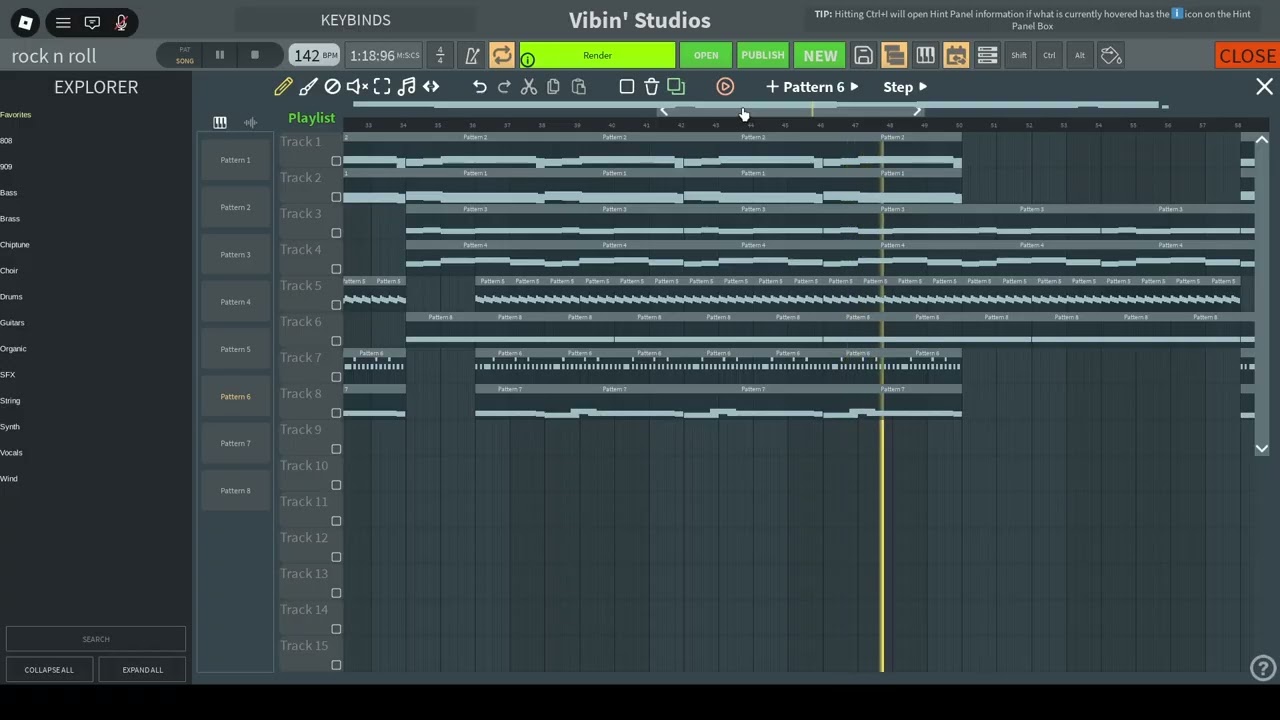
Task: Click EXPAND ALL in Explorer
Action: pos(142,670)
